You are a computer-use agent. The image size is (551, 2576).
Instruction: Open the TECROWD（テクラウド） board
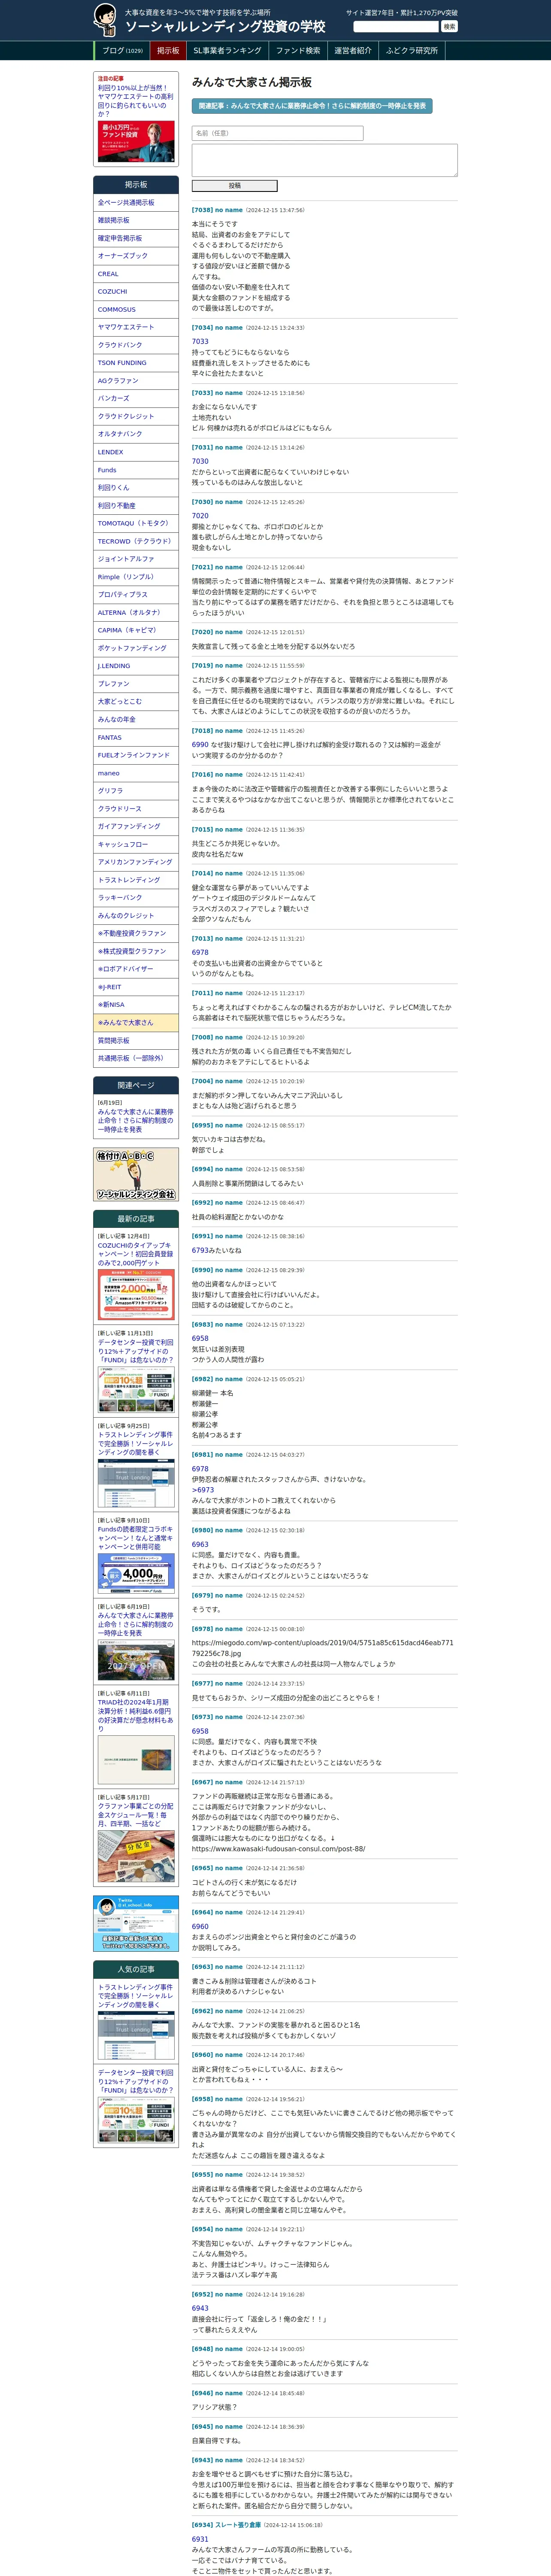click(x=136, y=541)
